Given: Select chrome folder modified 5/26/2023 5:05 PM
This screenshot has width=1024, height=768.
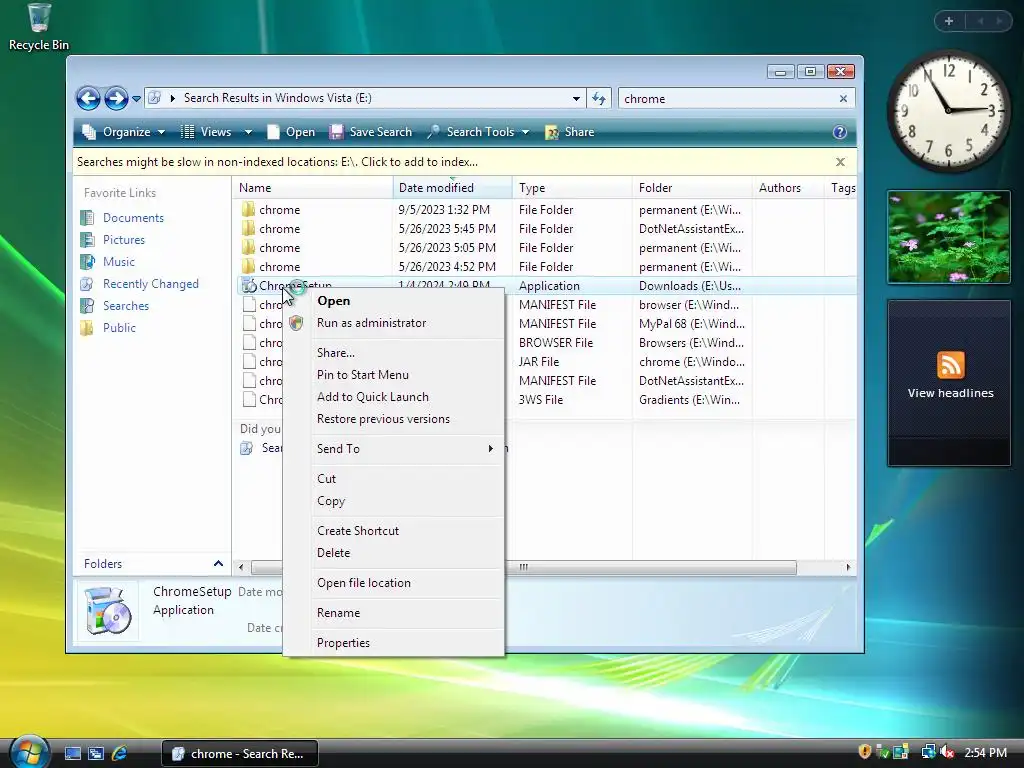Looking at the screenshot, I should point(546,248).
